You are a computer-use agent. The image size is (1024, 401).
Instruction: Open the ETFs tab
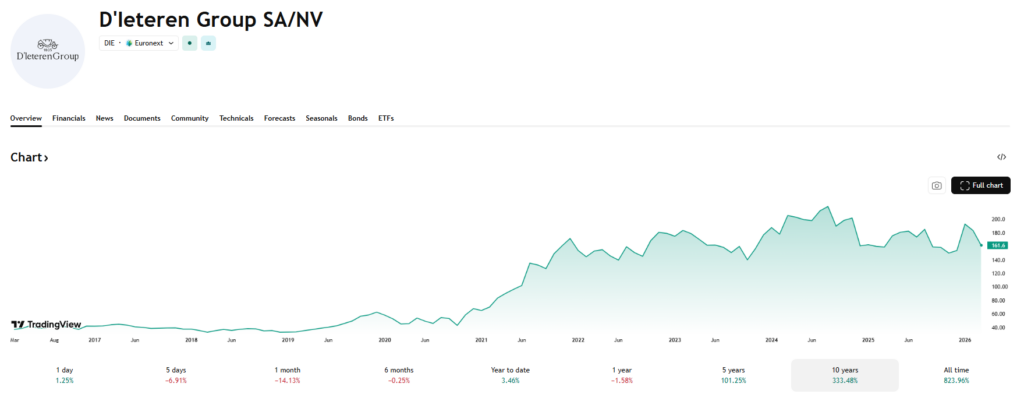386,118
